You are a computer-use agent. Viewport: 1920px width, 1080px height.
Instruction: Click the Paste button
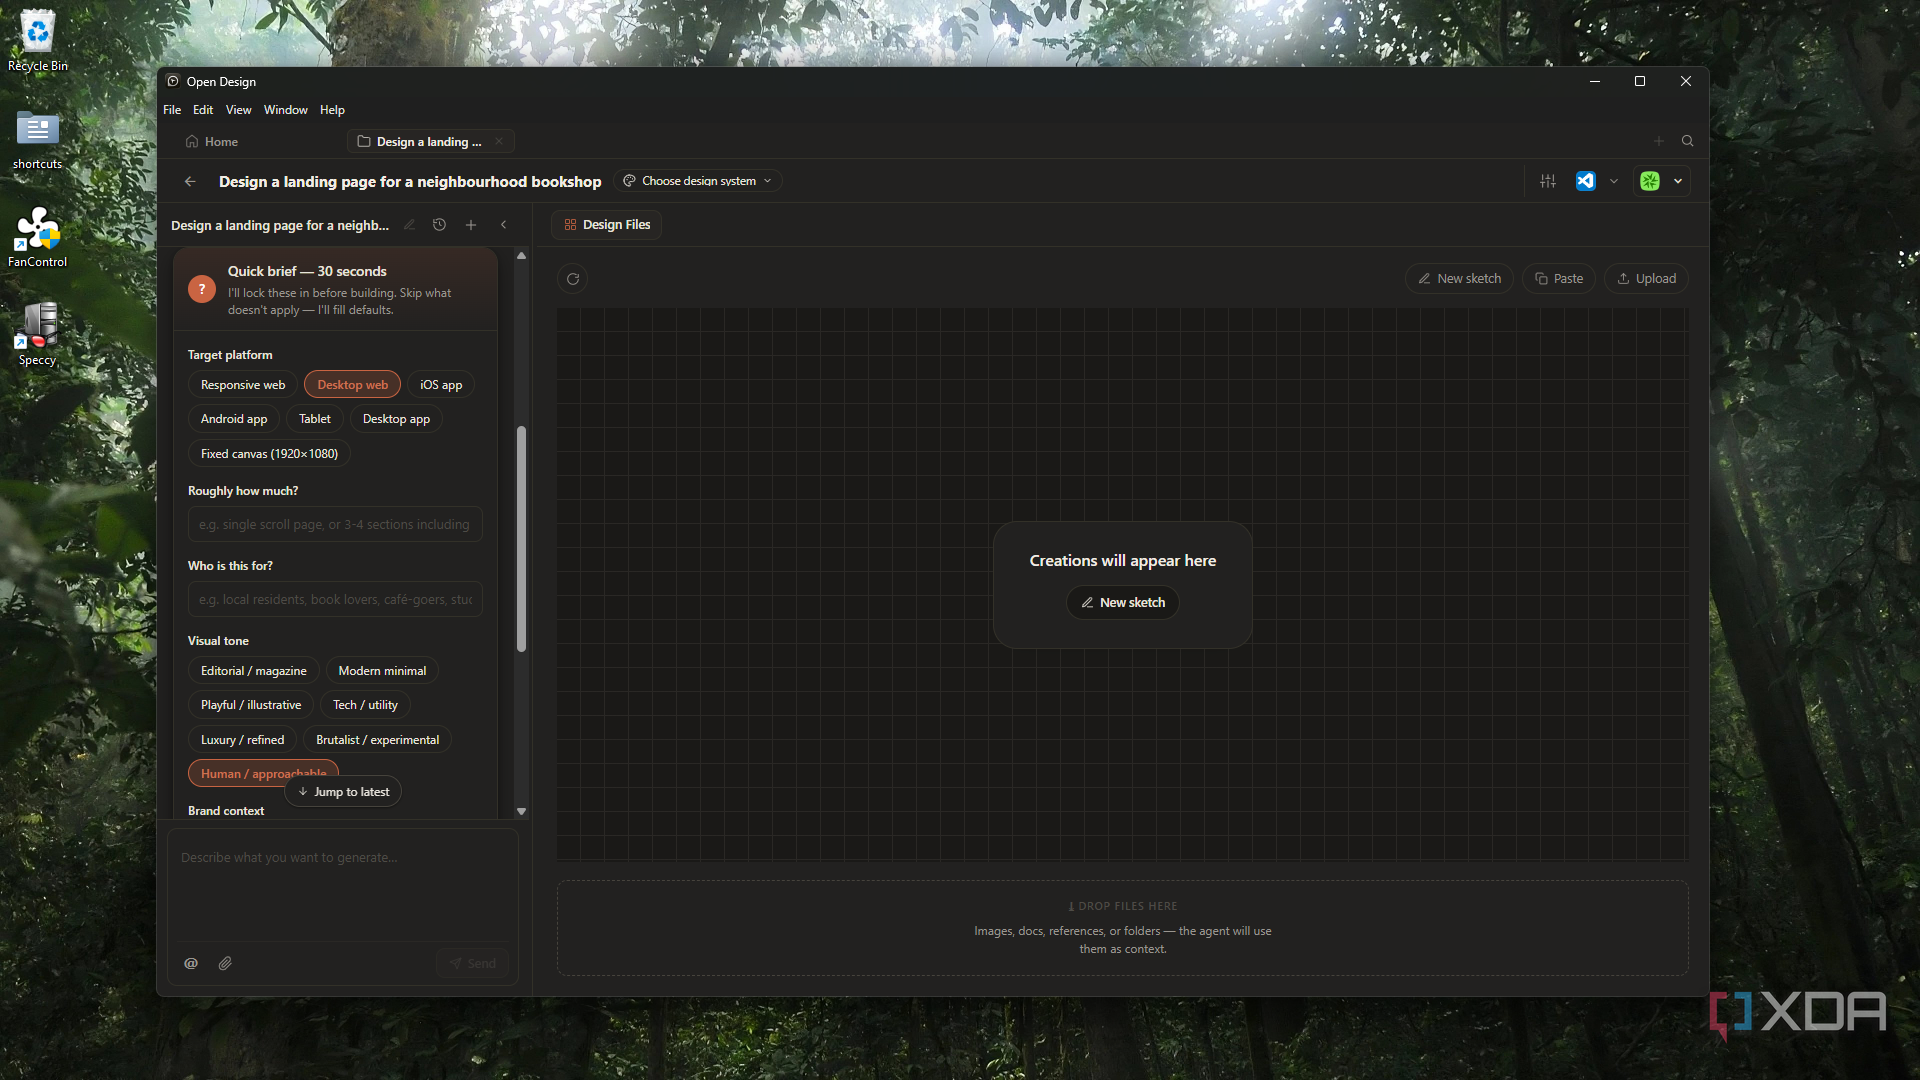[1559, 279]
